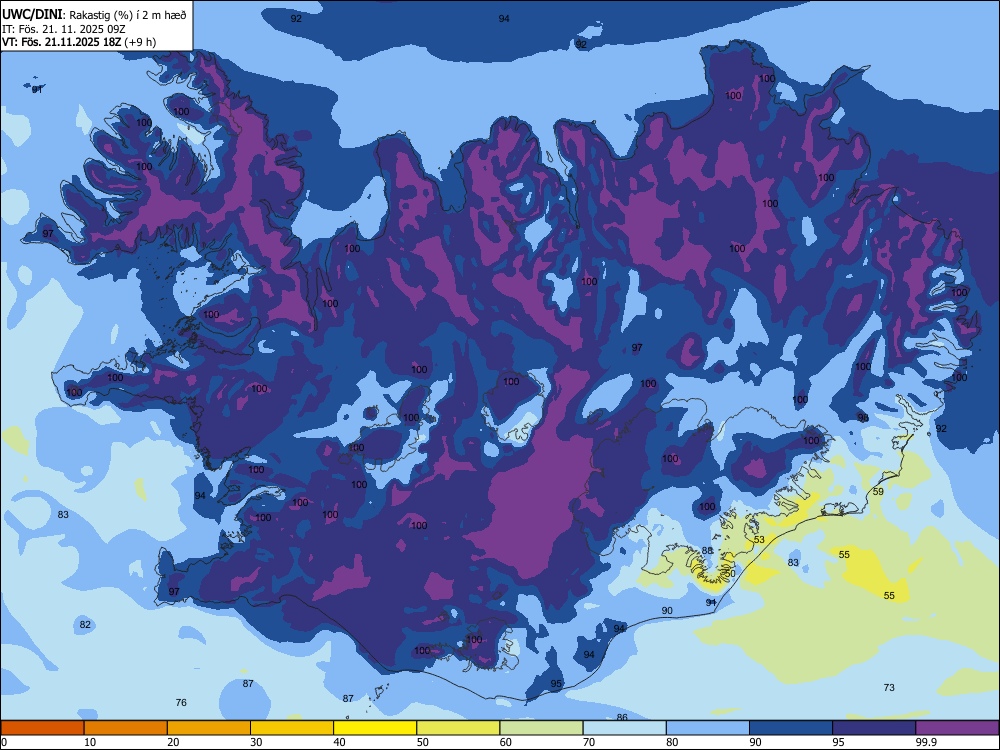
Task: Choose the purple above-99.9 legend swatch
Action: (957, 728)
